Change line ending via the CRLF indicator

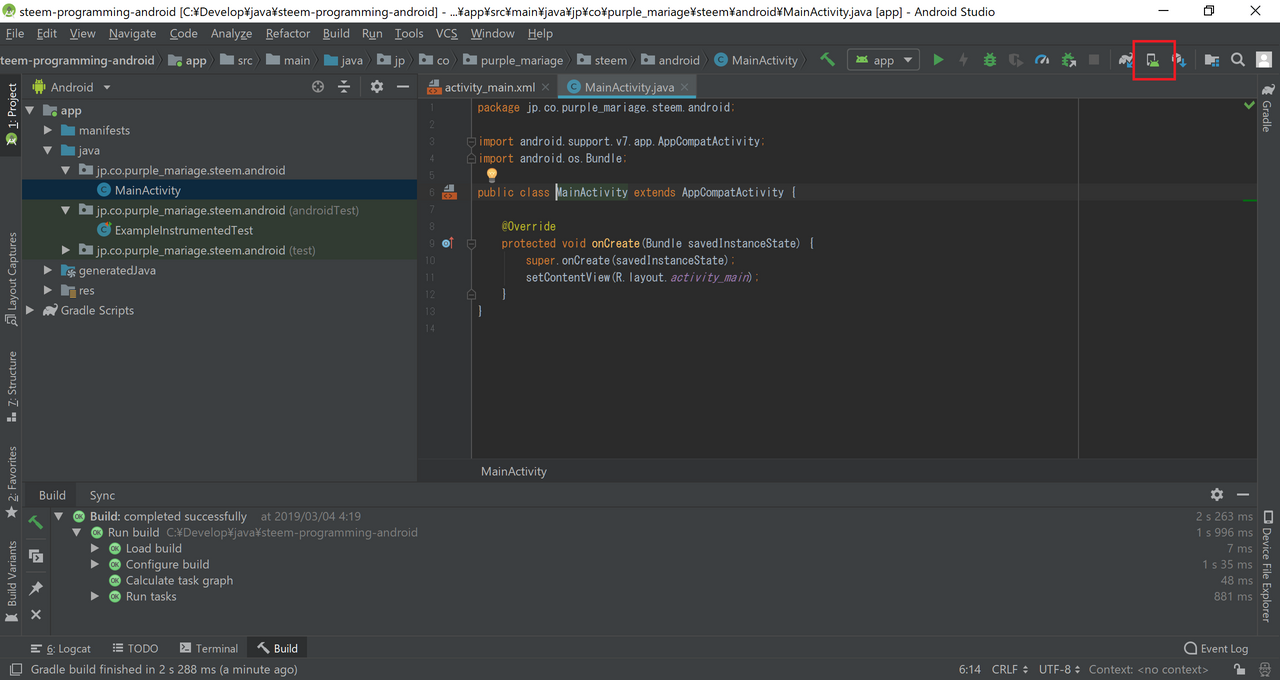click(1005, 669)
